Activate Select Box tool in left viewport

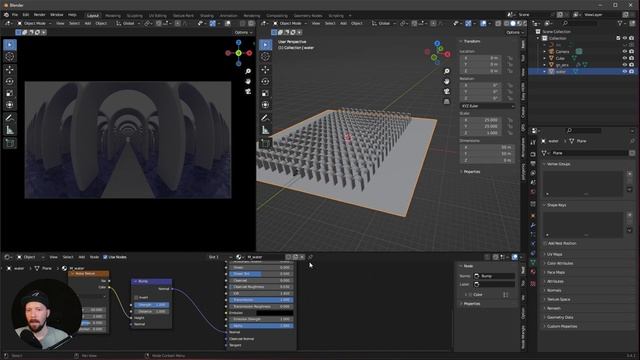point(10,44)
